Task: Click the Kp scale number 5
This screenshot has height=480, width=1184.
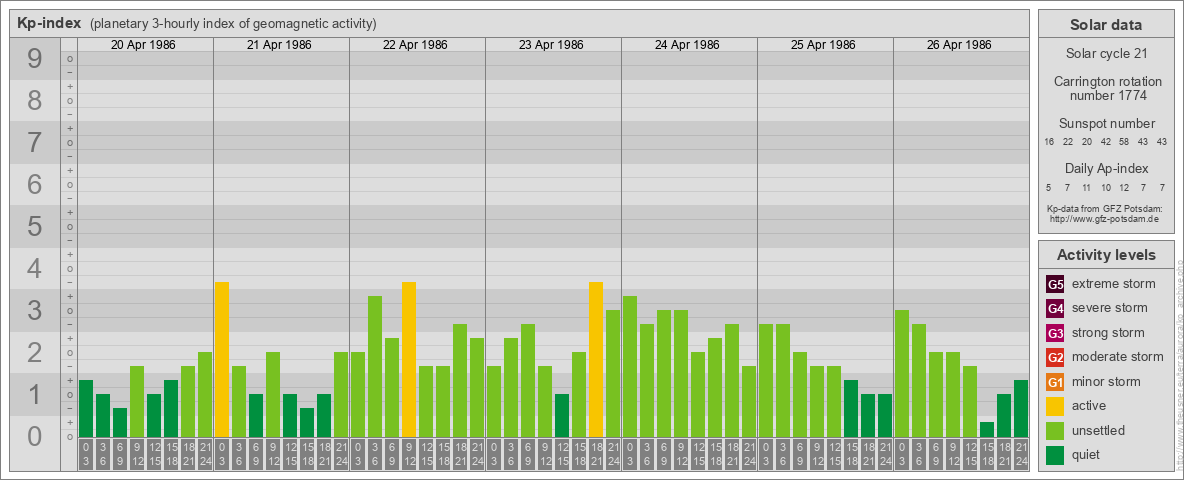Action: tap(34, 226)
